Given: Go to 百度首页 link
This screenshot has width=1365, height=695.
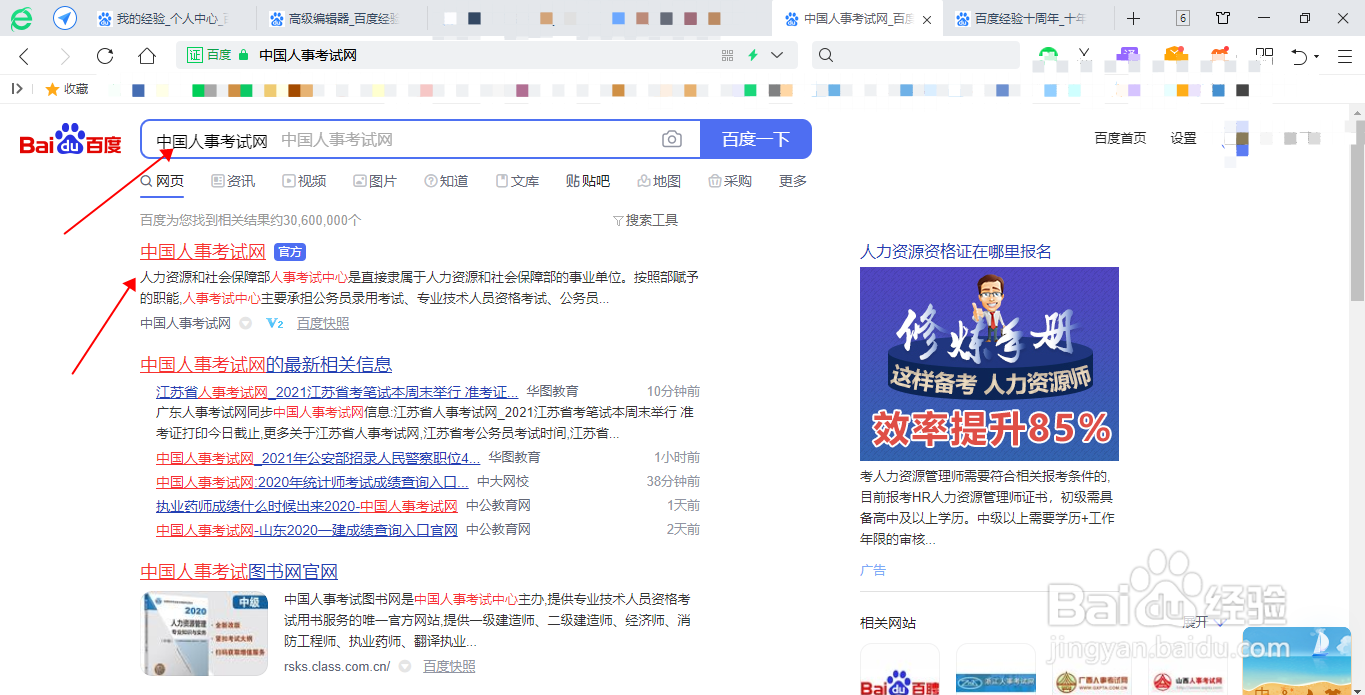Looking at the screenshot, I should point(1120,138).
